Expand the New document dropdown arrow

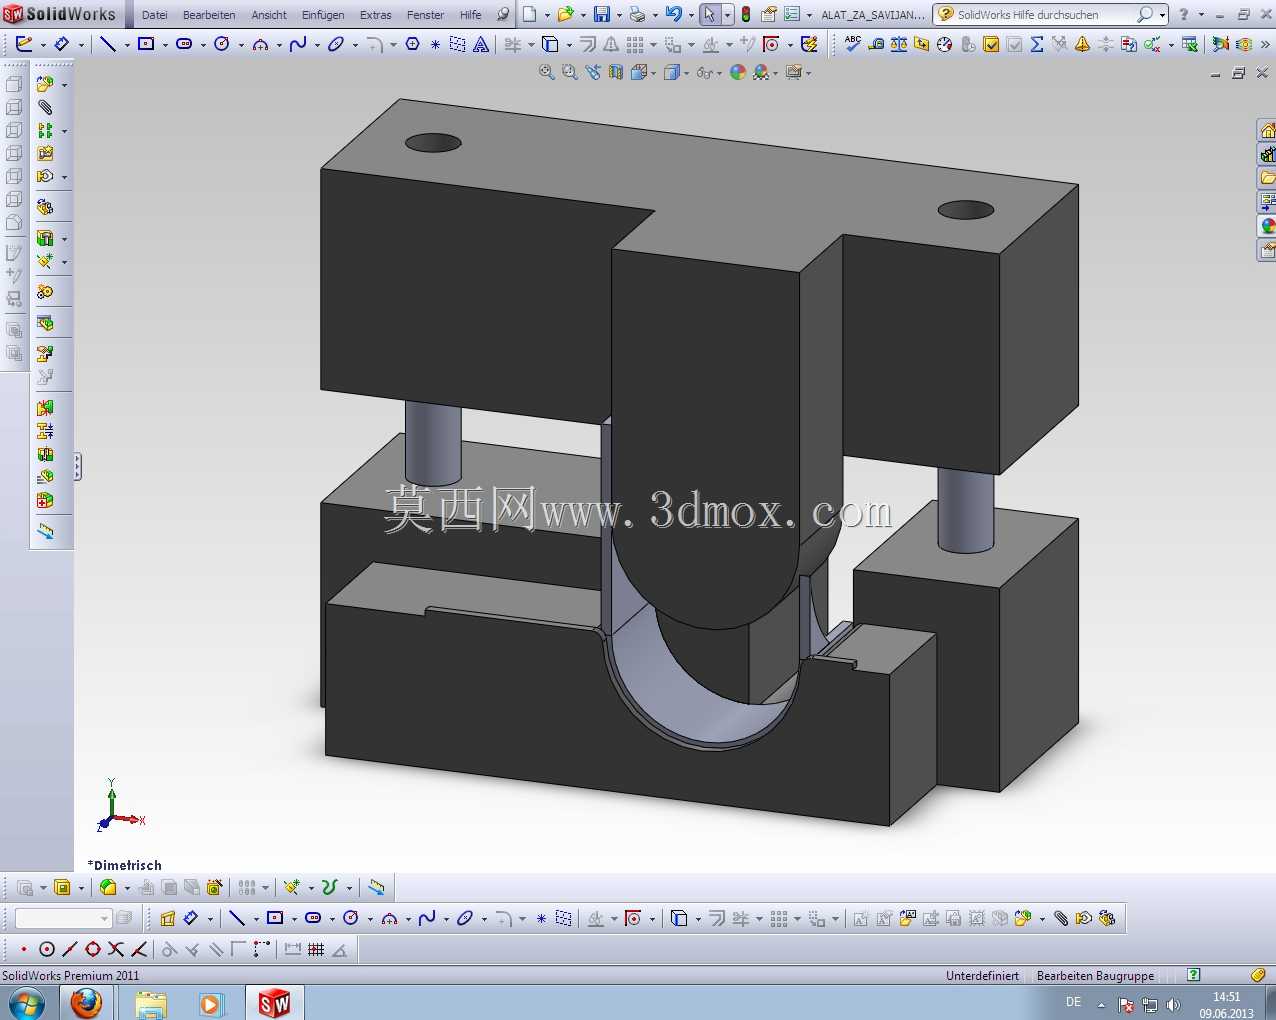(547, 16)
